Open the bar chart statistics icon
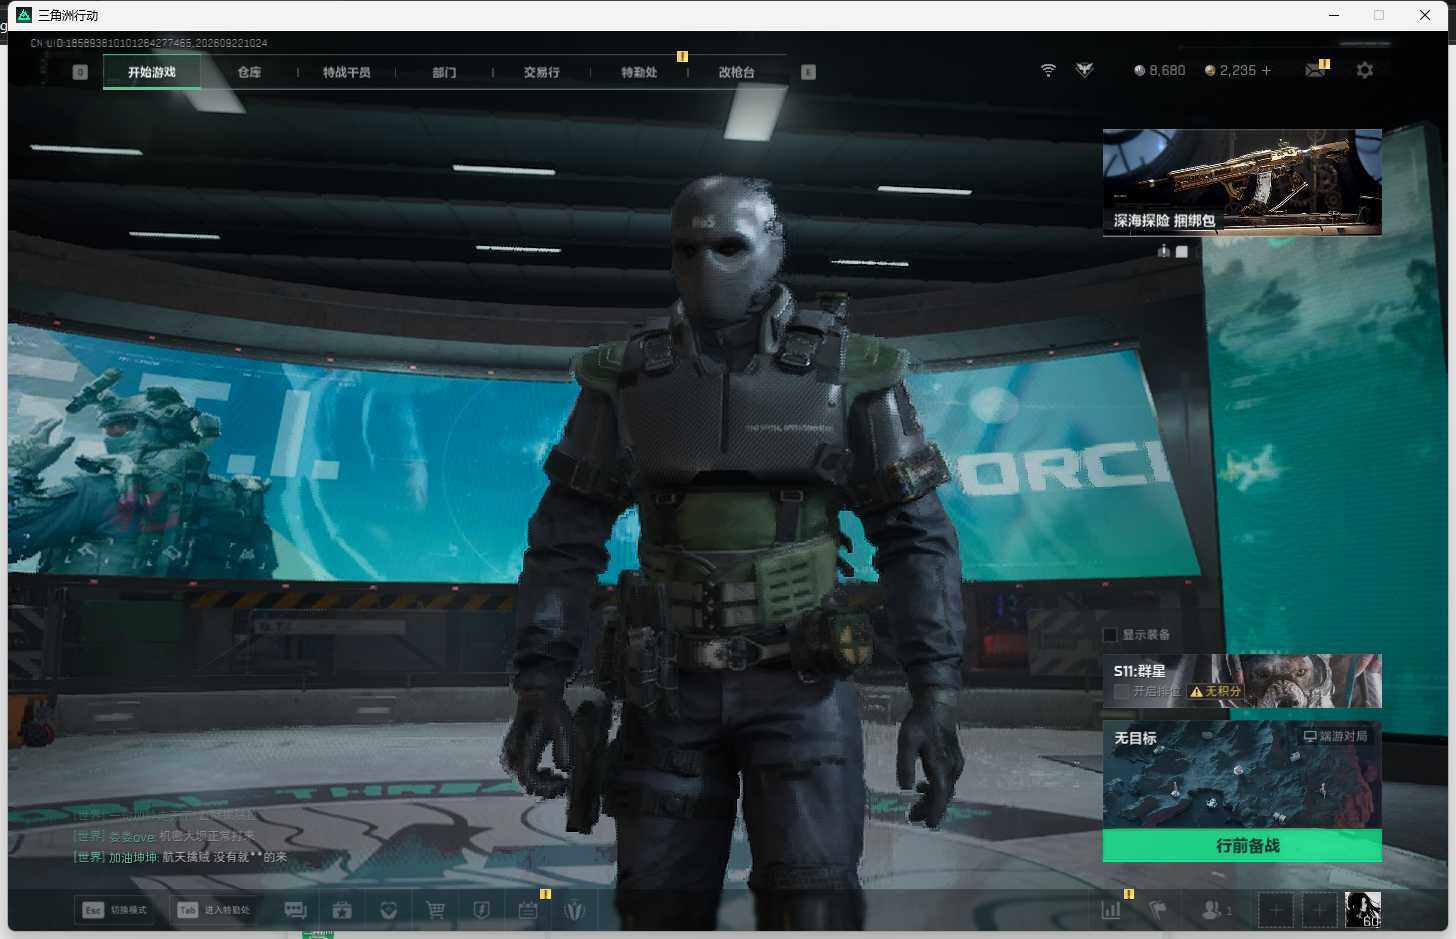The width and height of the screenshot is (1456, 939). coord(1111,910)
